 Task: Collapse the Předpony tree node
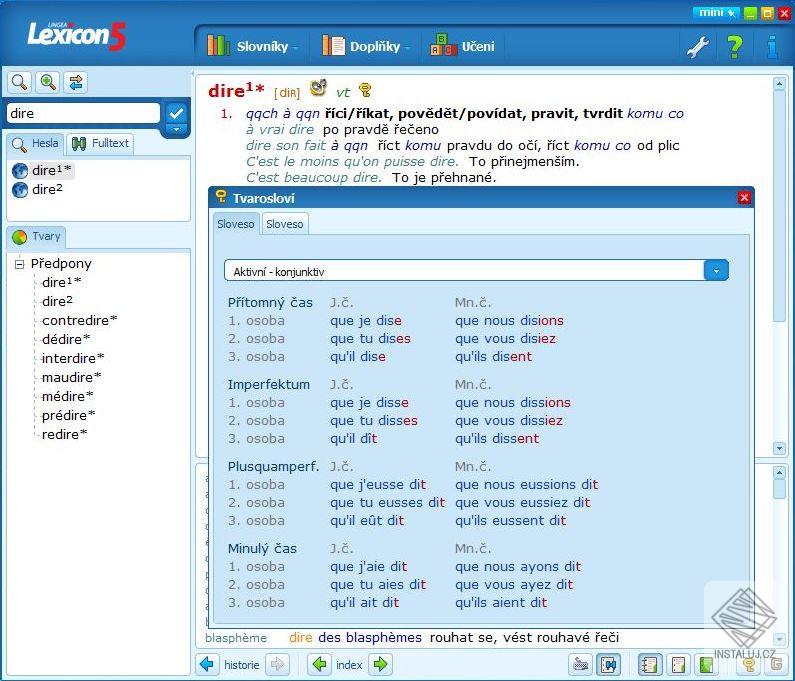(x=19, y=264)
